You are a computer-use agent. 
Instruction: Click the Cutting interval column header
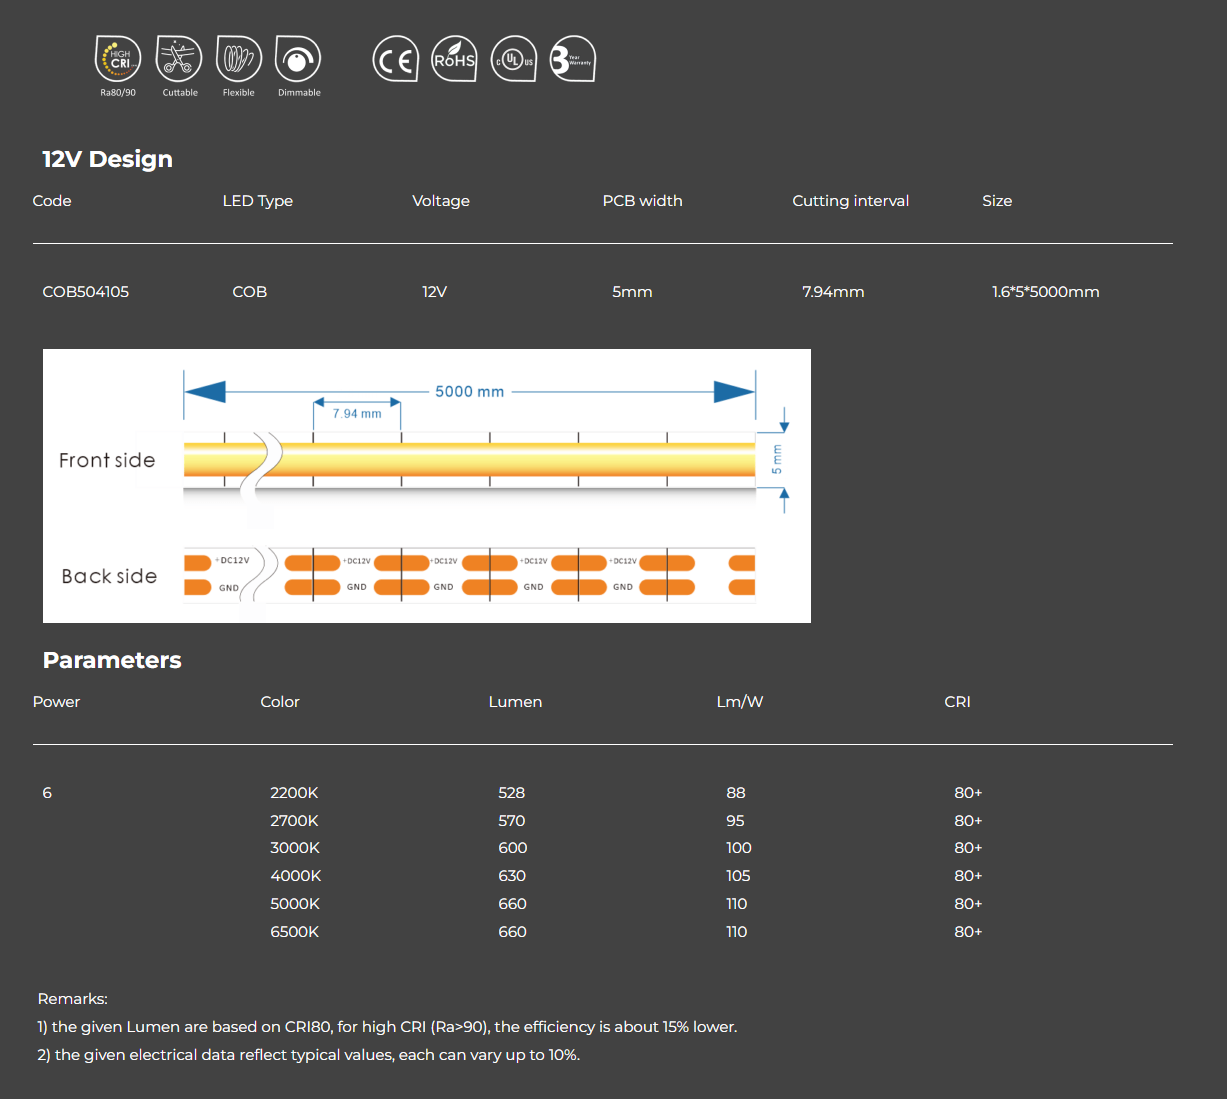click(x=850, y=201)
